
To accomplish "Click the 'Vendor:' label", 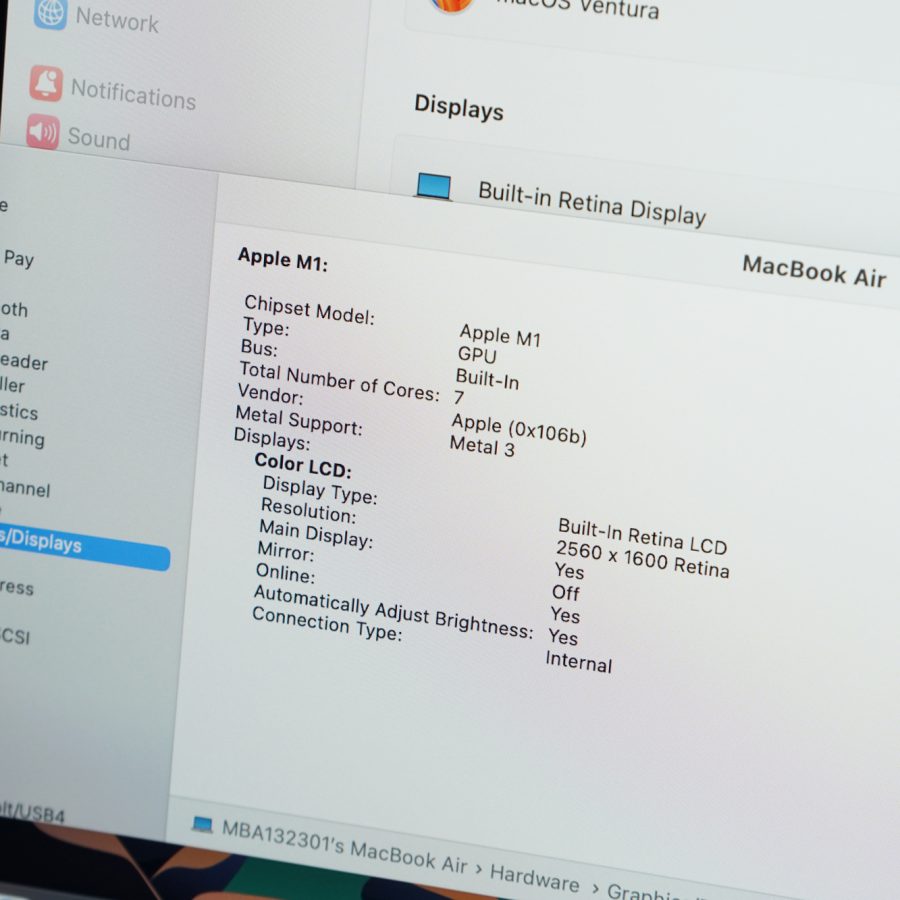I will click(270, 394).
